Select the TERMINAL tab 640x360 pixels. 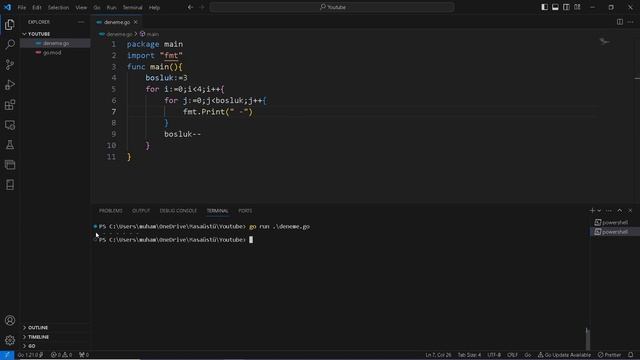pos(217,211)
